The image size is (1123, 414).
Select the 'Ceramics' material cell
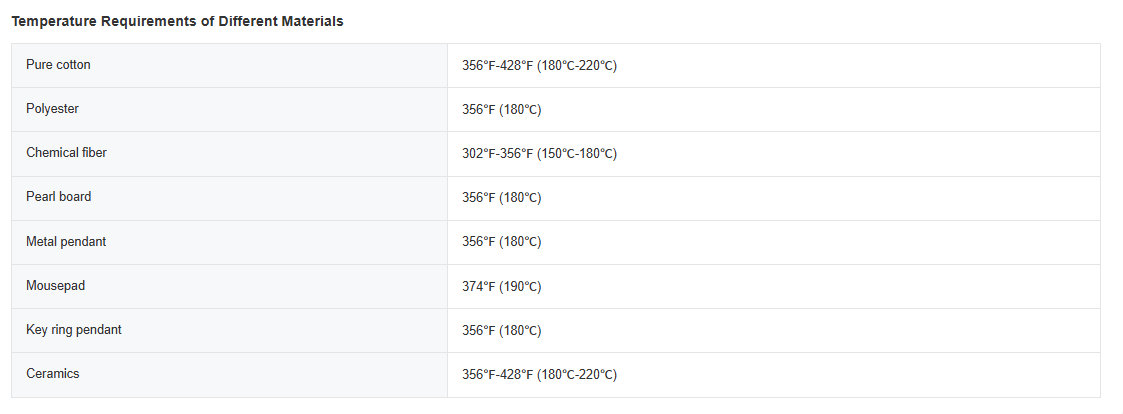click(x=52, y=374)
